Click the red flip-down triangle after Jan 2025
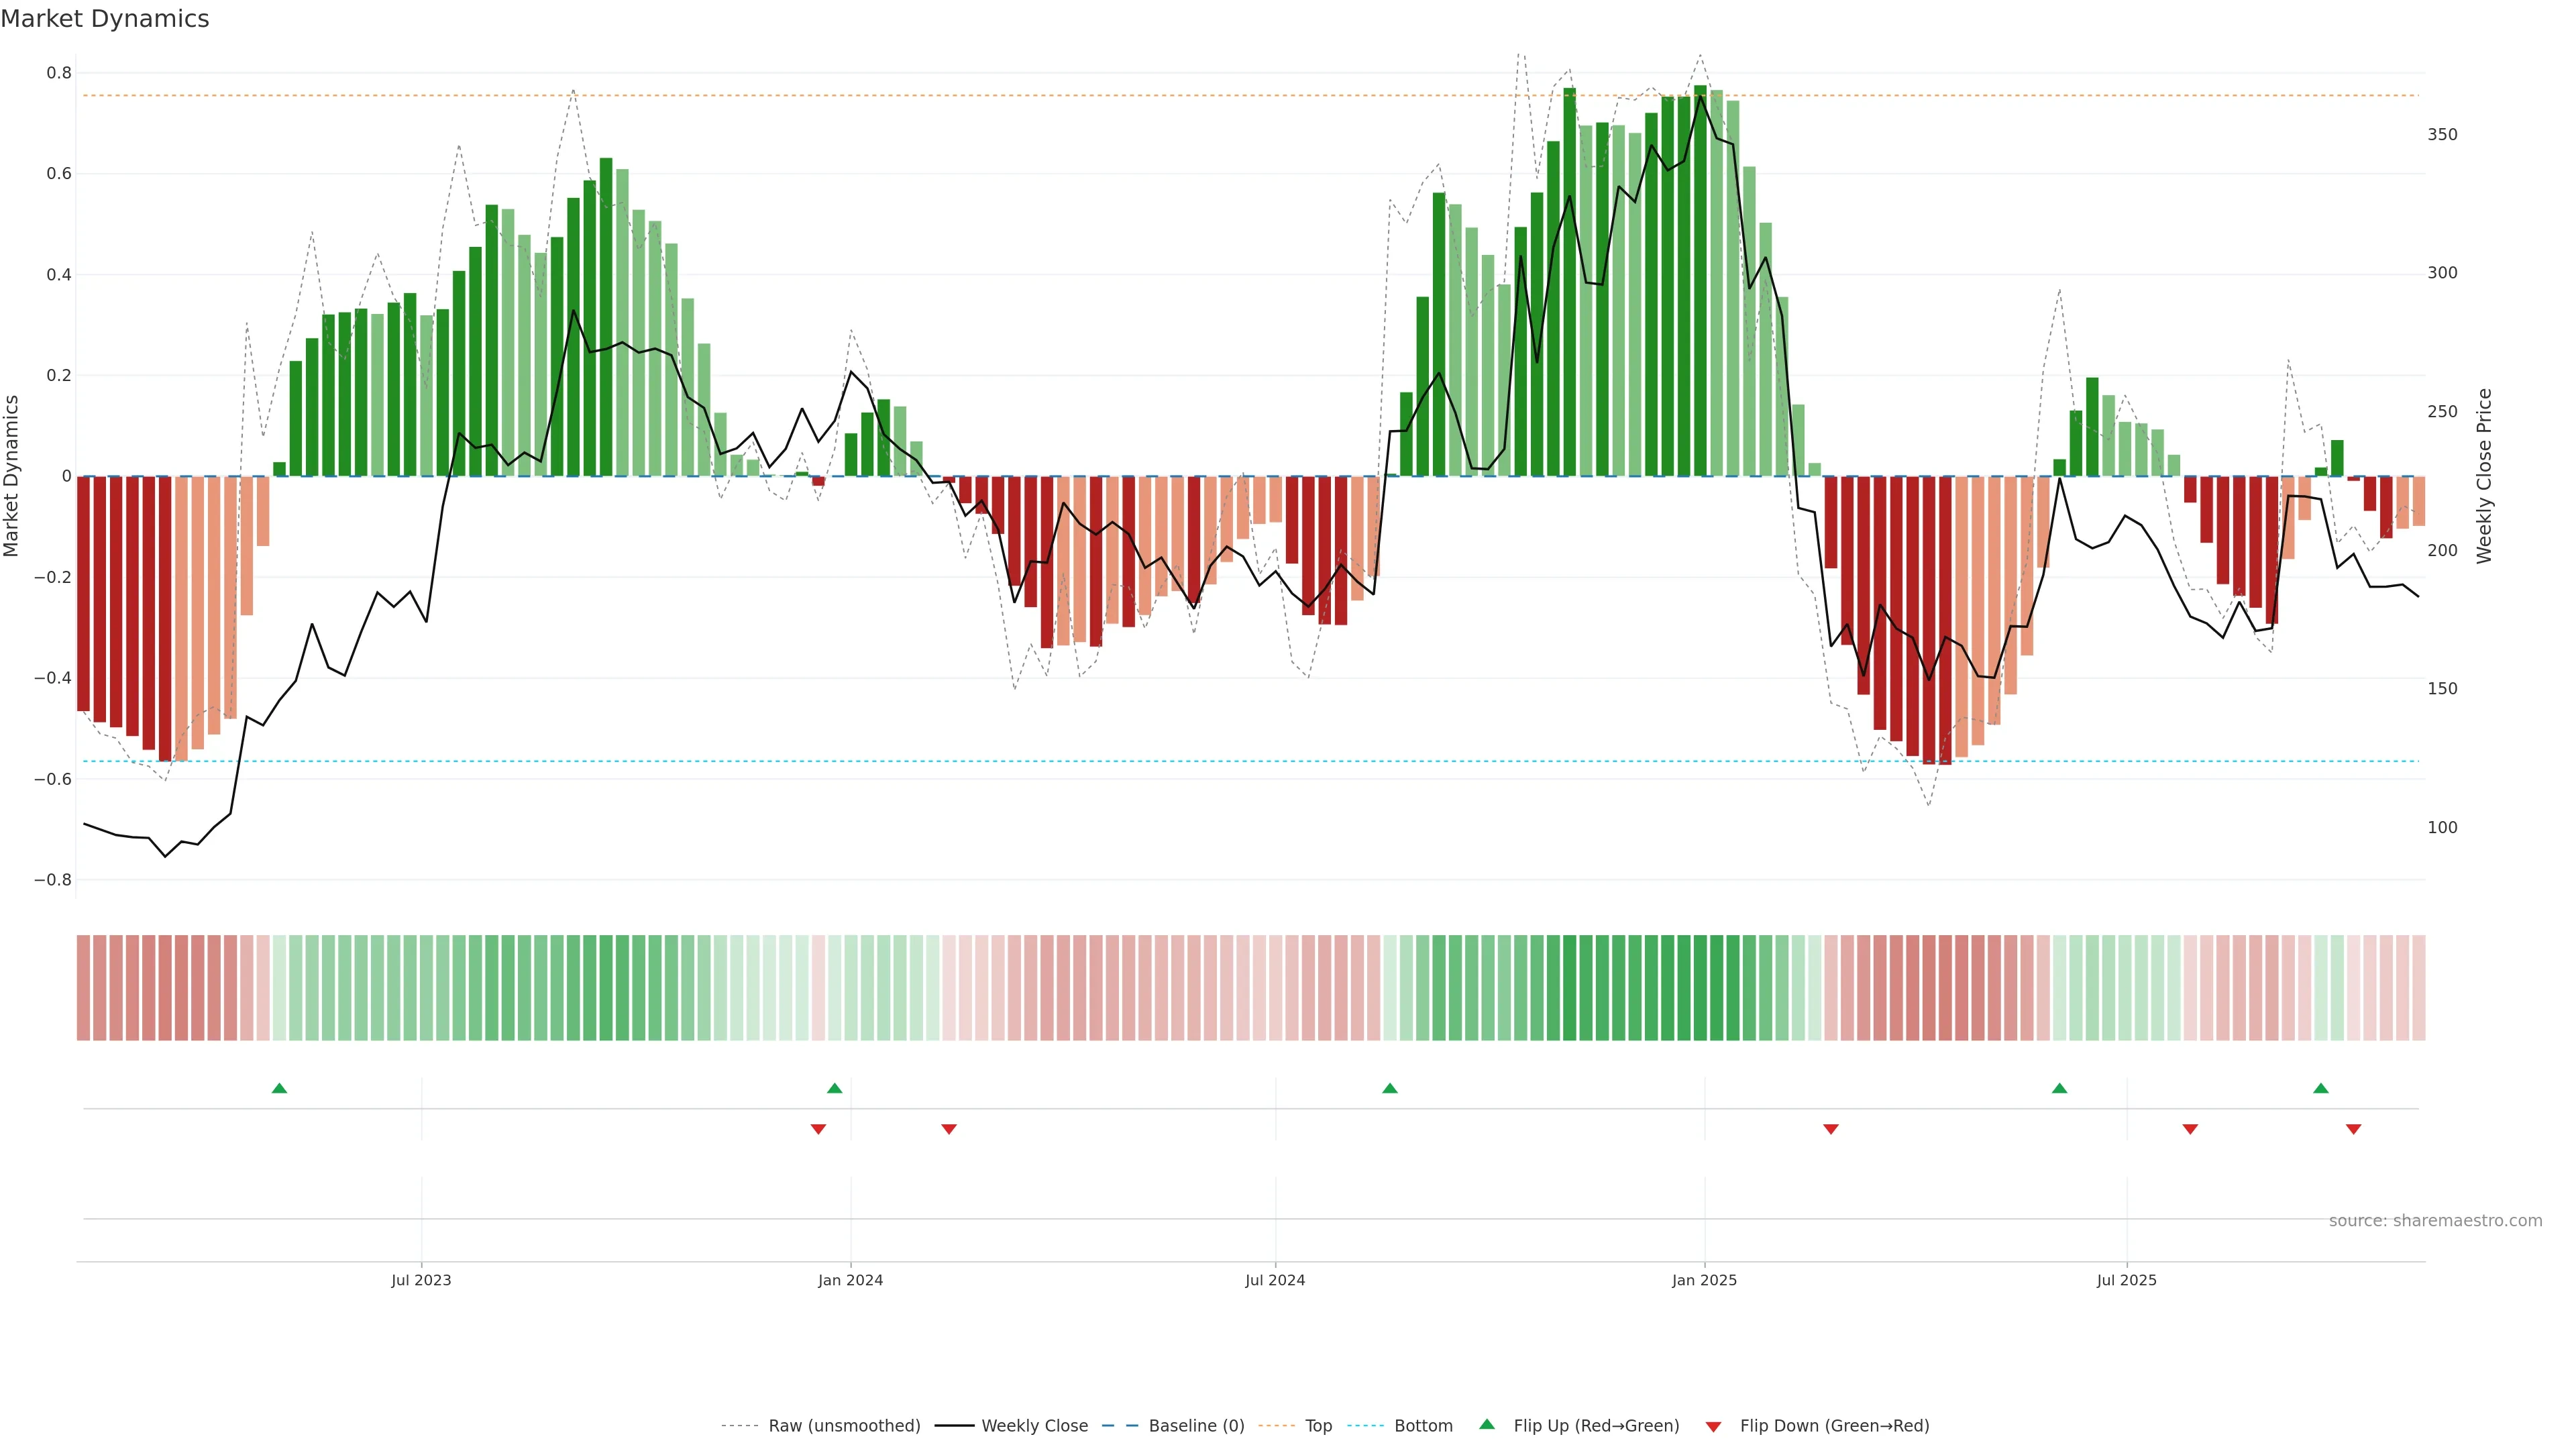 point(1830,1129)
